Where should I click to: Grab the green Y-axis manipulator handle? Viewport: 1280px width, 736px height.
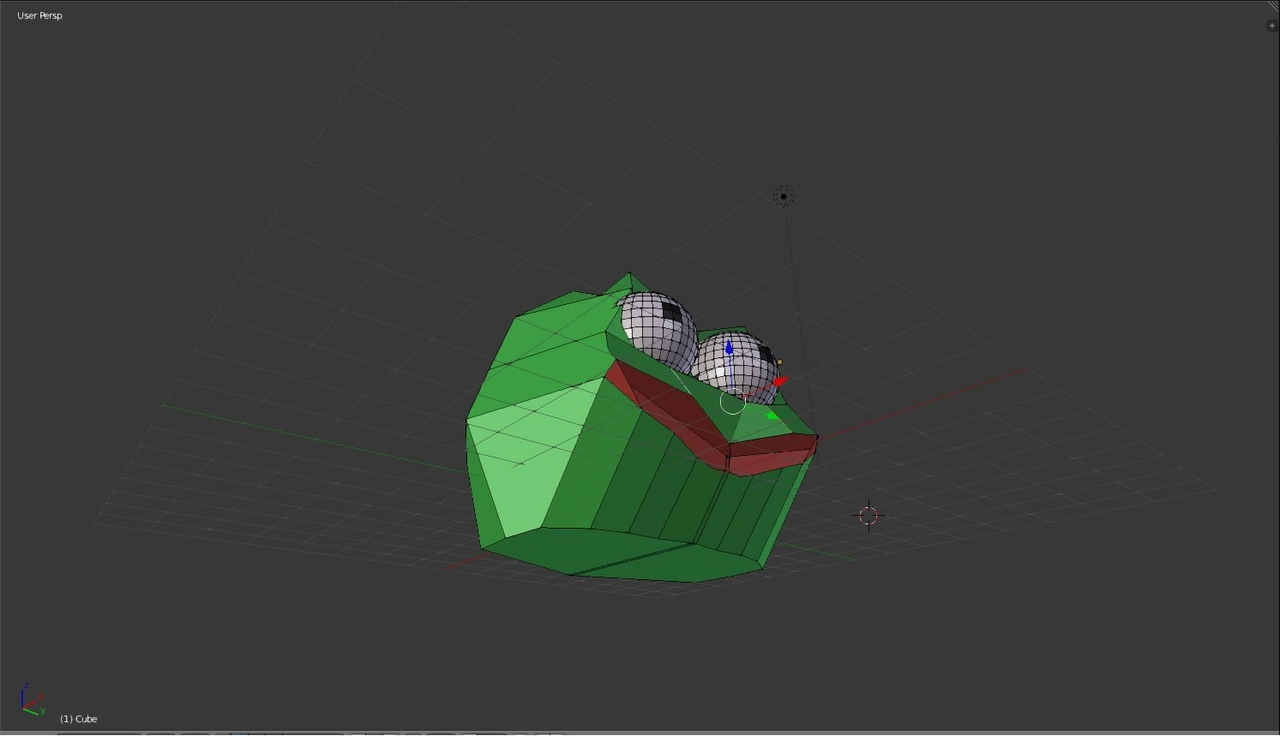coord(771,415)
